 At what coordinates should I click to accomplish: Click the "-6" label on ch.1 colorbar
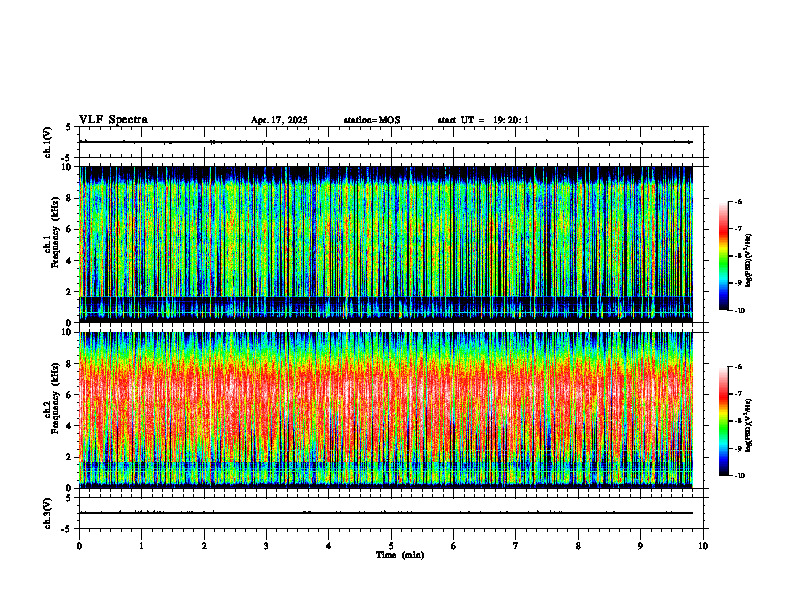pyautogui.click(x=738, y=202)
